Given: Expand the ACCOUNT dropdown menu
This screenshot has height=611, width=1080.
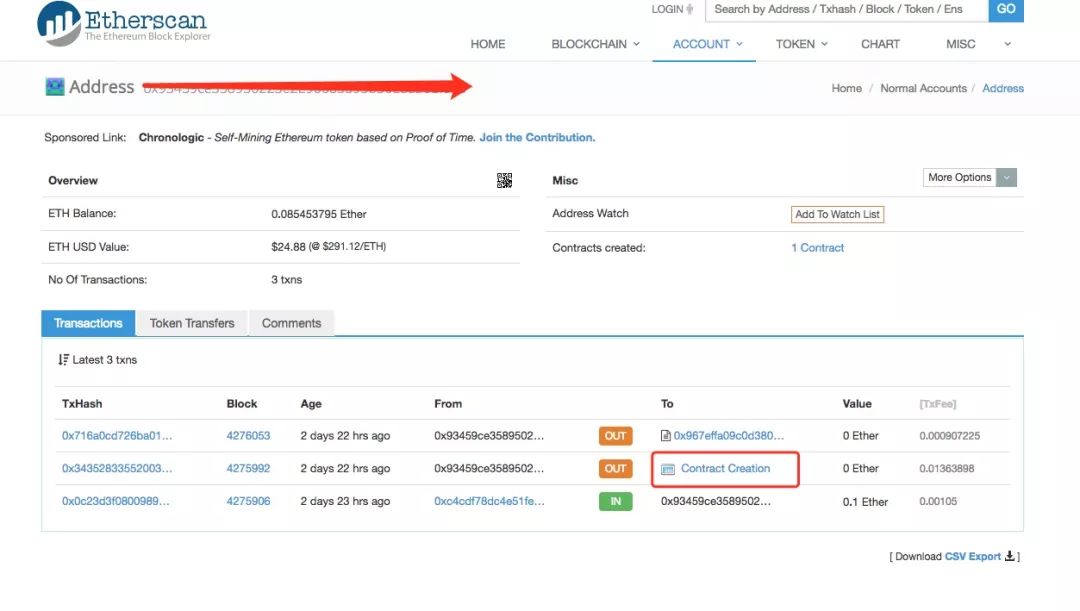Looking at the screenshot, I should [x=707, y=44].
